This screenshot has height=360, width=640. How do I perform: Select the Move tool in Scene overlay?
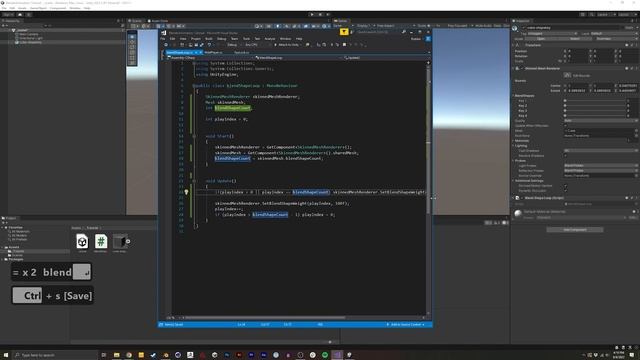(132, 42)
